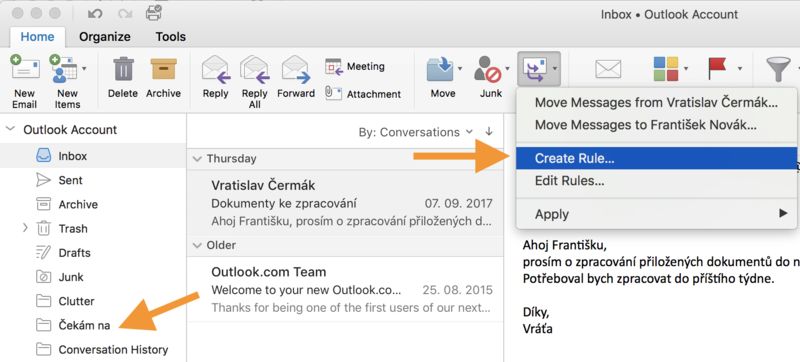The width and height of the screenshot is (800, 362).
Task: Collapse the Thursday message group
Action: click(x=197, y=159)
